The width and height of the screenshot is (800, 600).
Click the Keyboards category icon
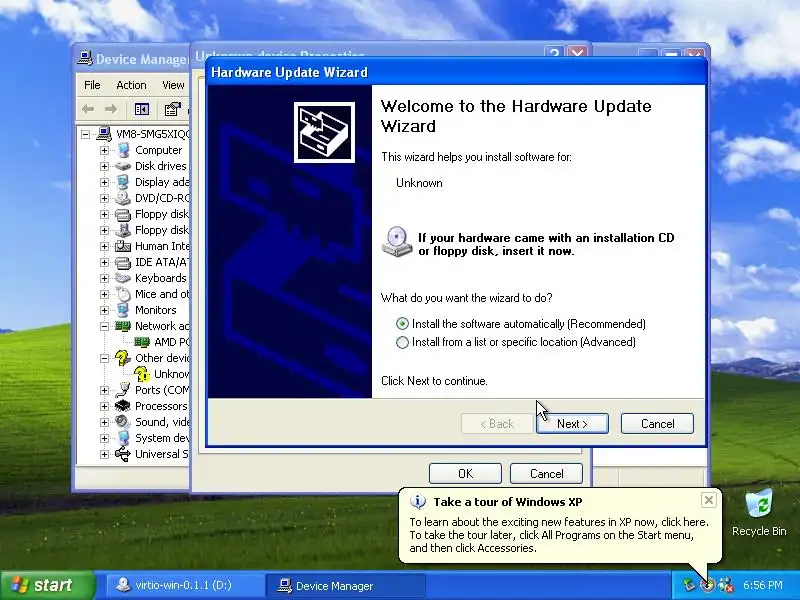click(x=123, y=278)
